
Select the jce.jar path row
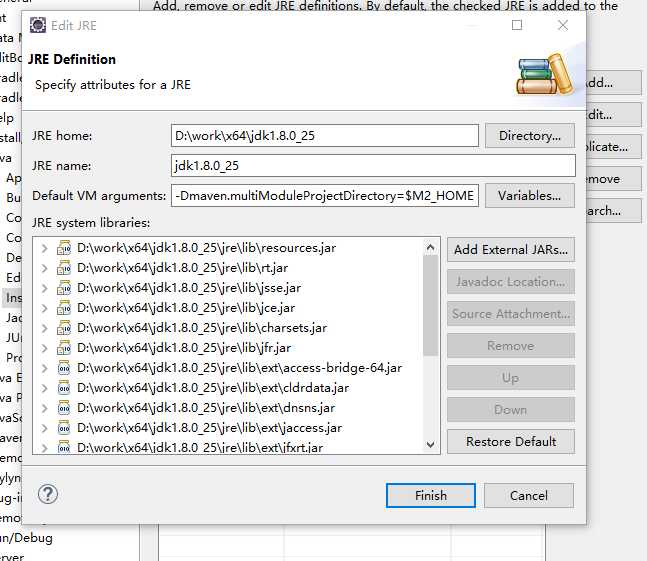click(186, 308)
